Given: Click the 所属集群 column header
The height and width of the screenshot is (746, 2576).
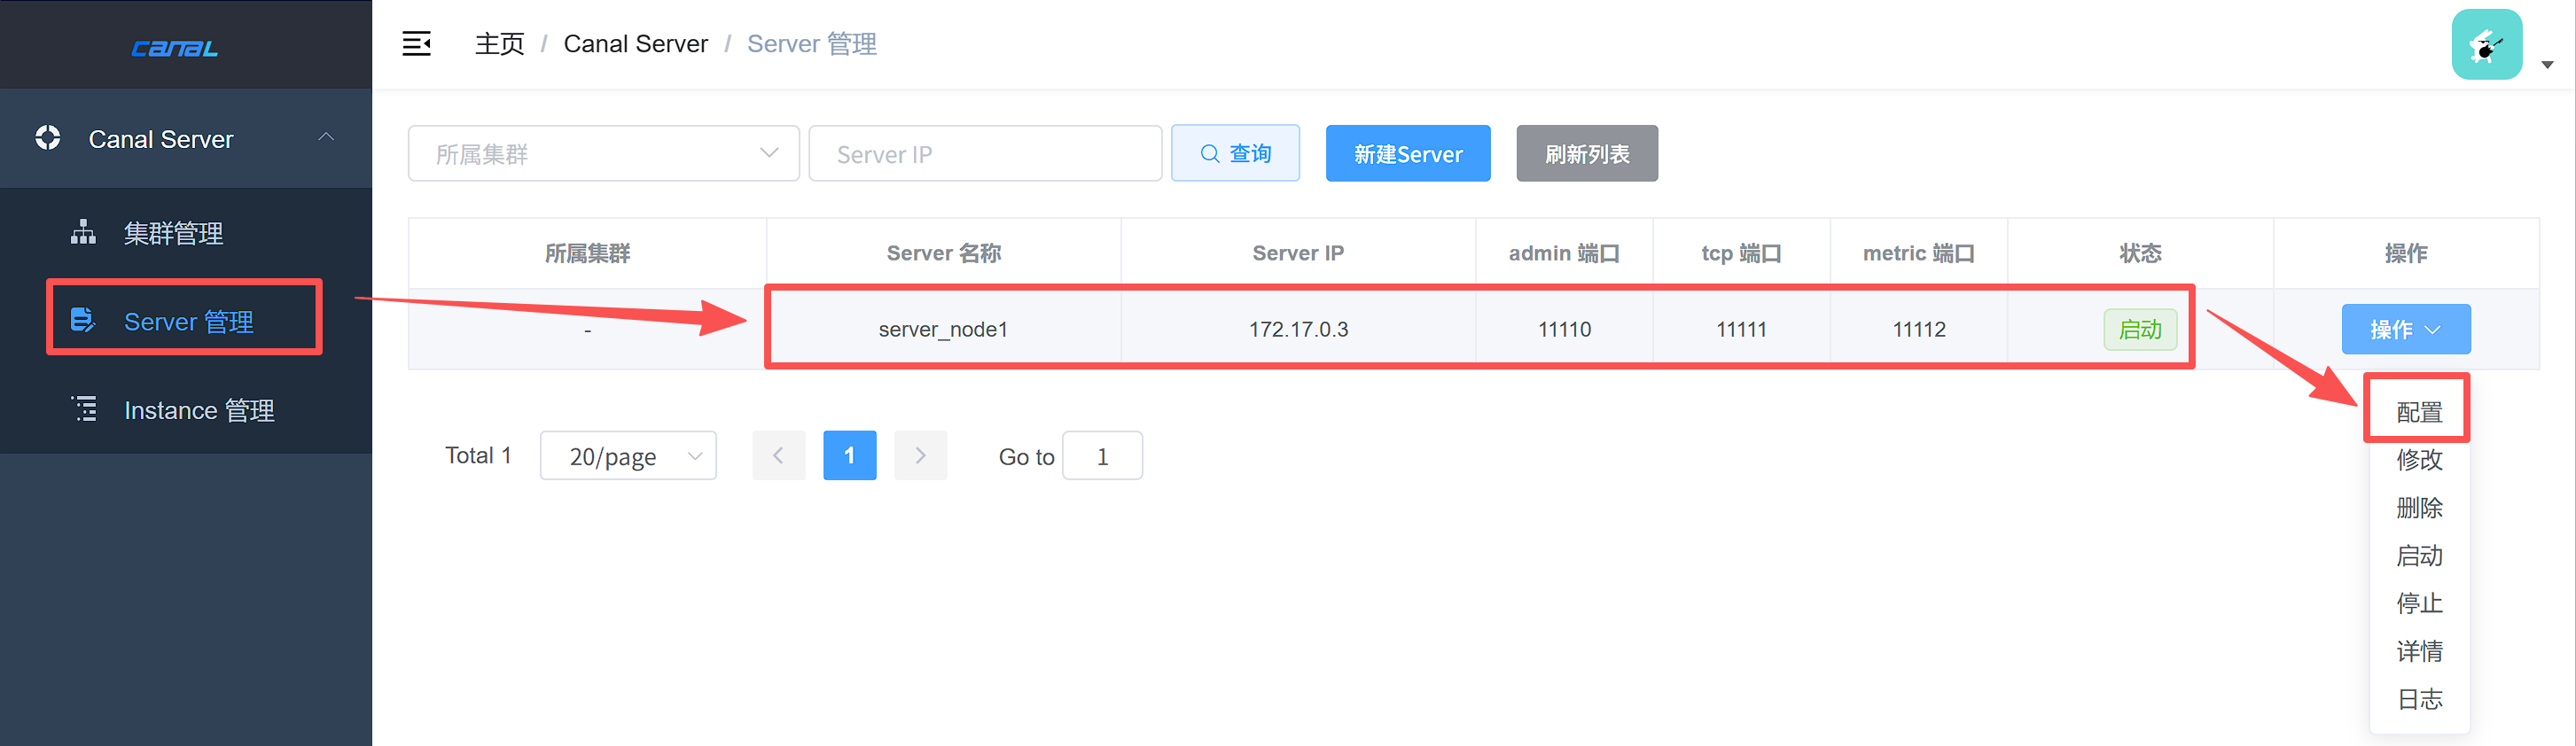Looking at the screenshot, I should click(x=587, y=253).
